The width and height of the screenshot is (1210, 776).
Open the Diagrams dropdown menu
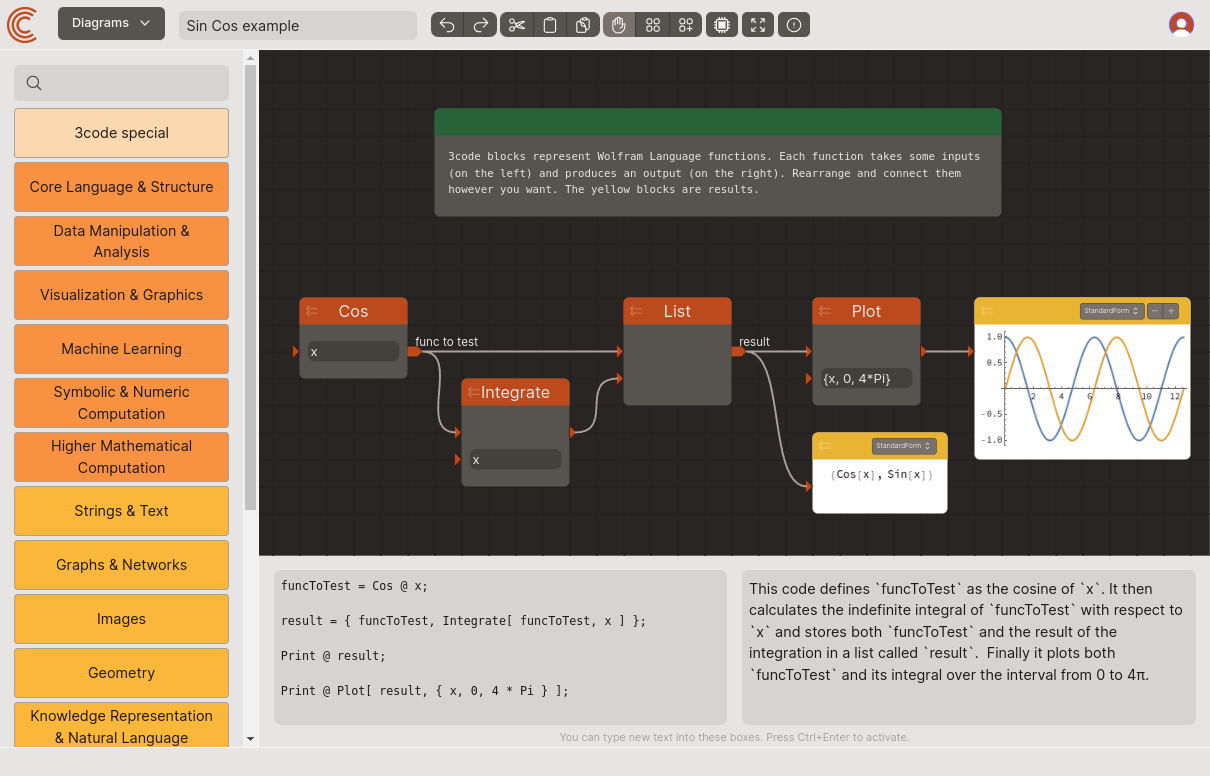(110, 23)
